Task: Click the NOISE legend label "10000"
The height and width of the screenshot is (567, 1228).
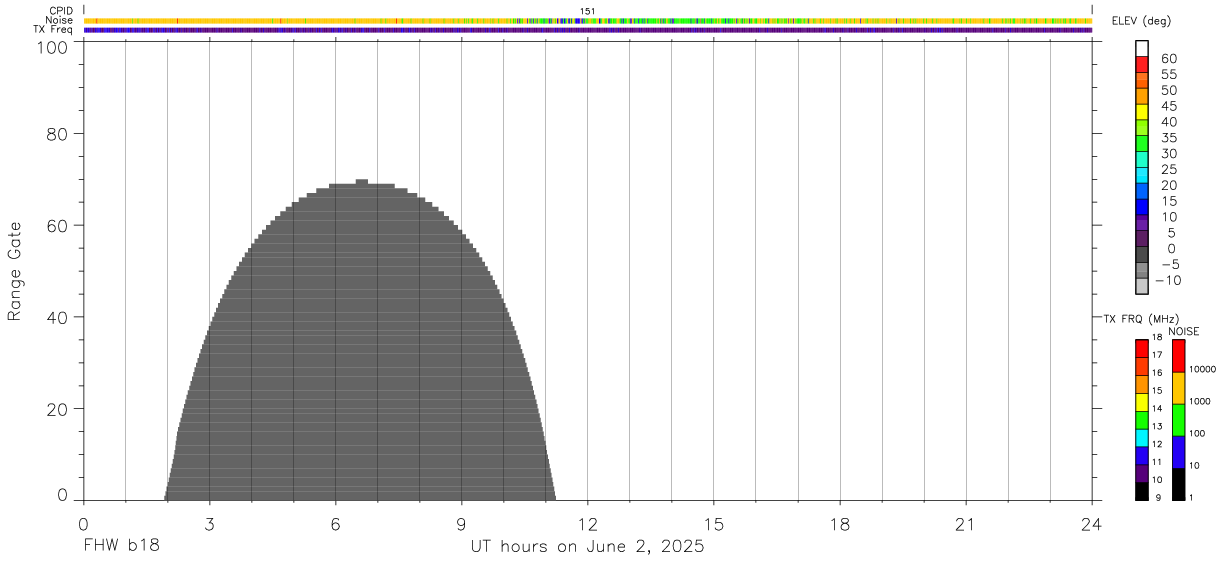Action: coord(1202,370)
